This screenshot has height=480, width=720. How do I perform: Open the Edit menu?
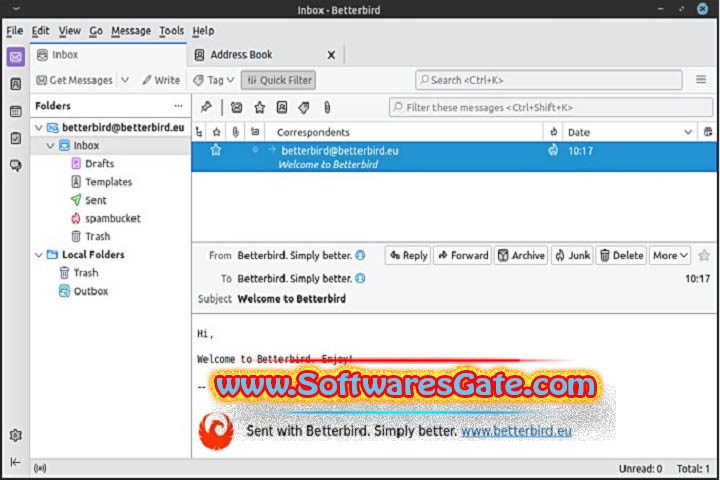40,31
